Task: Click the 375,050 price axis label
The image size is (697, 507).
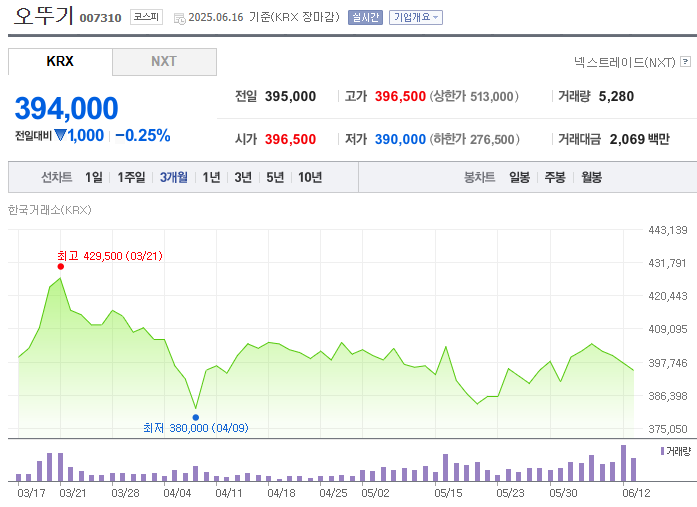Action: tap(668, 429)
